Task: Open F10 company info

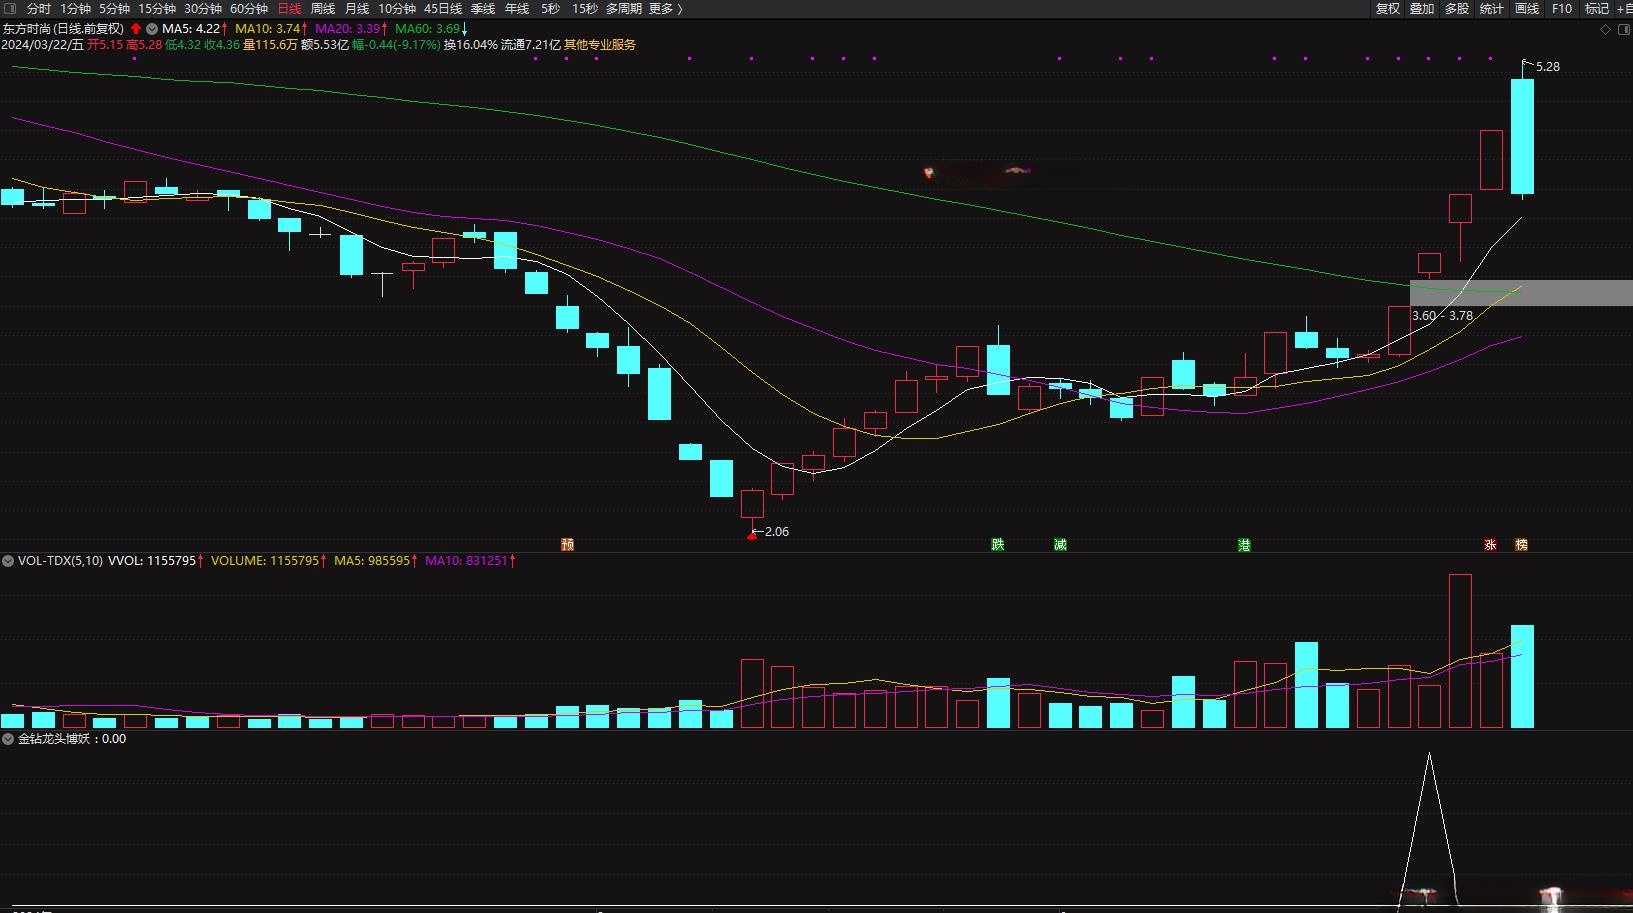Action: point(1562,8)
